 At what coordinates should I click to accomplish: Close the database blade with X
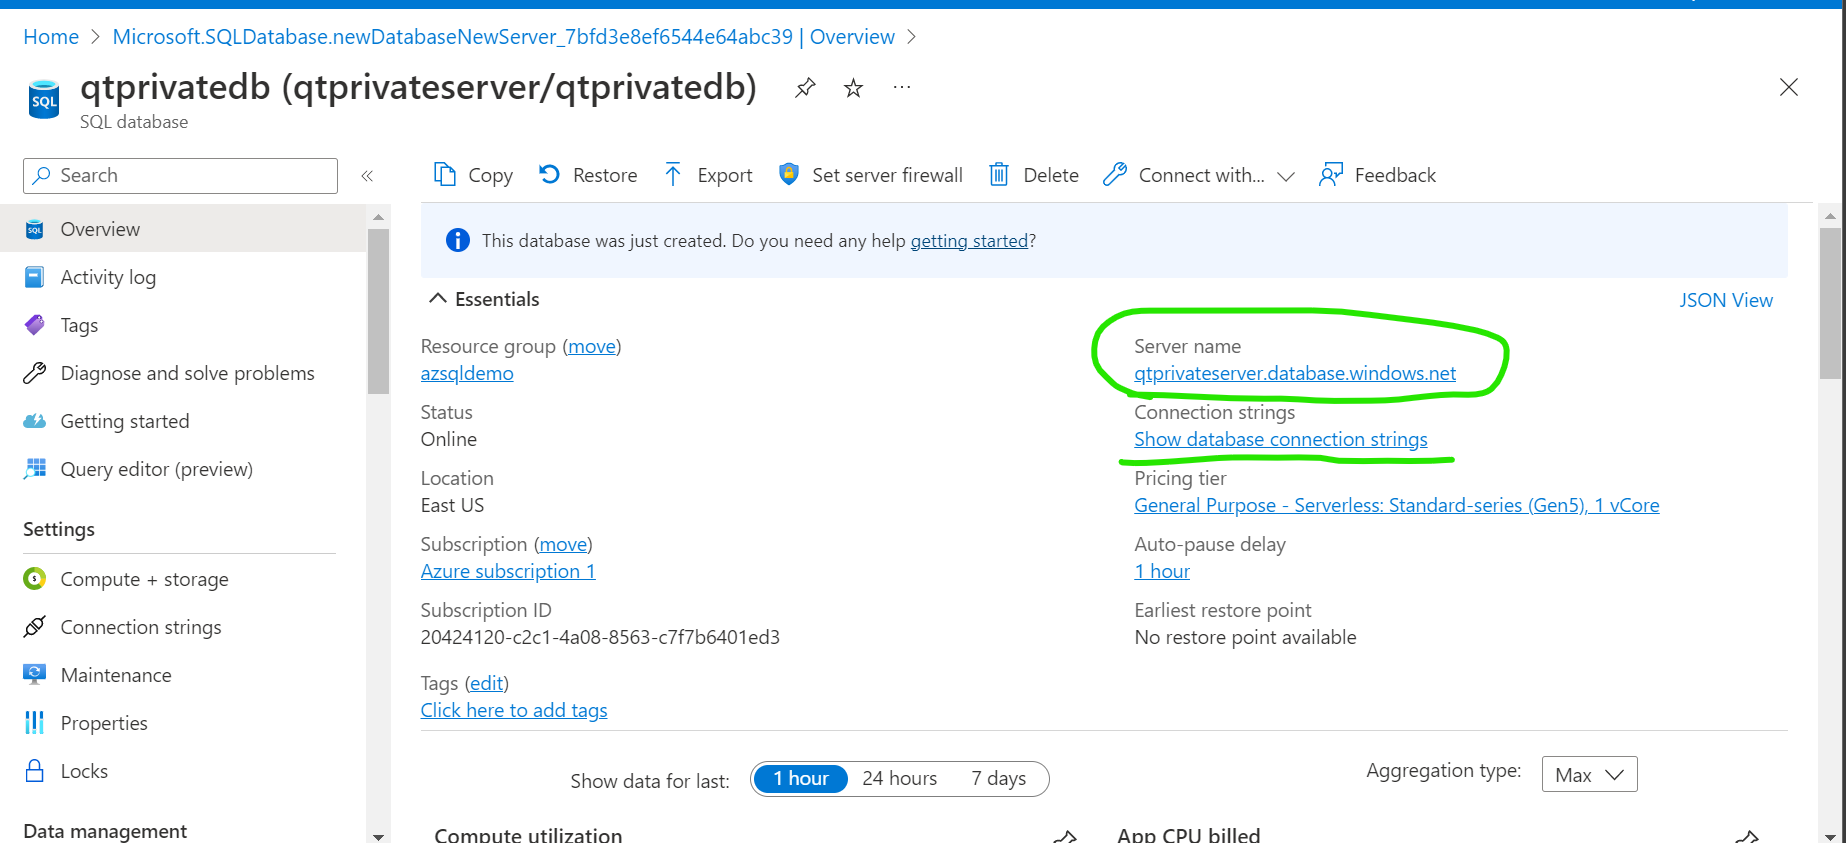tap(1789, 87)
